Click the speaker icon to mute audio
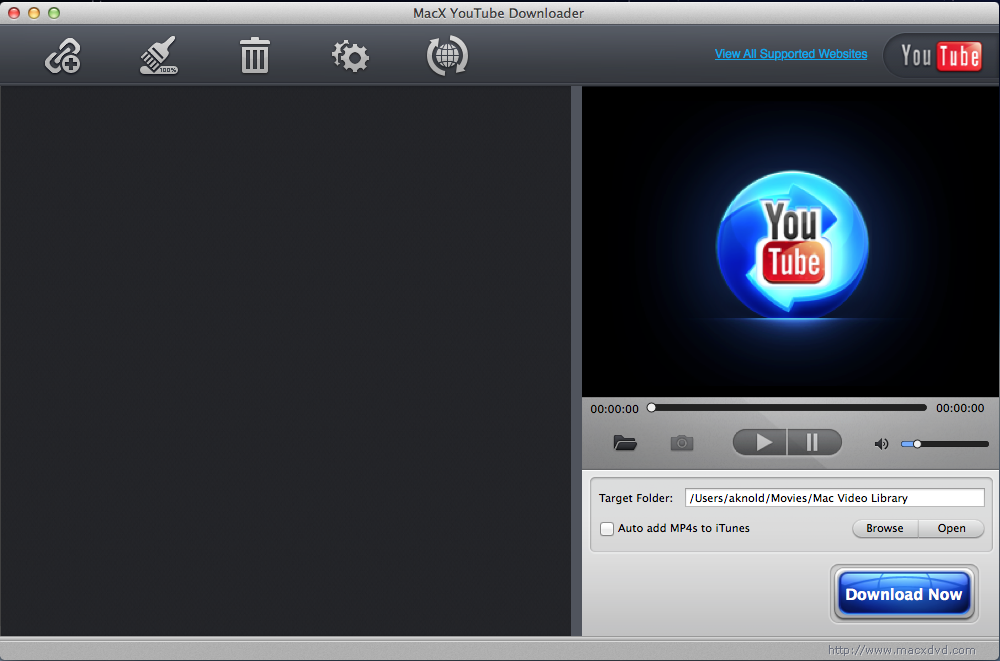Viewport: 1000px width, 661px height. pyautogui.click(x=880, y=443)
